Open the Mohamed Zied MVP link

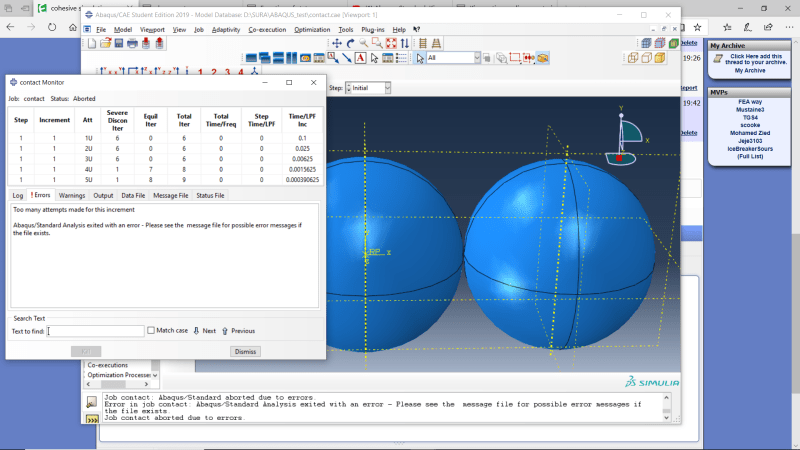(x=749, y=133)
